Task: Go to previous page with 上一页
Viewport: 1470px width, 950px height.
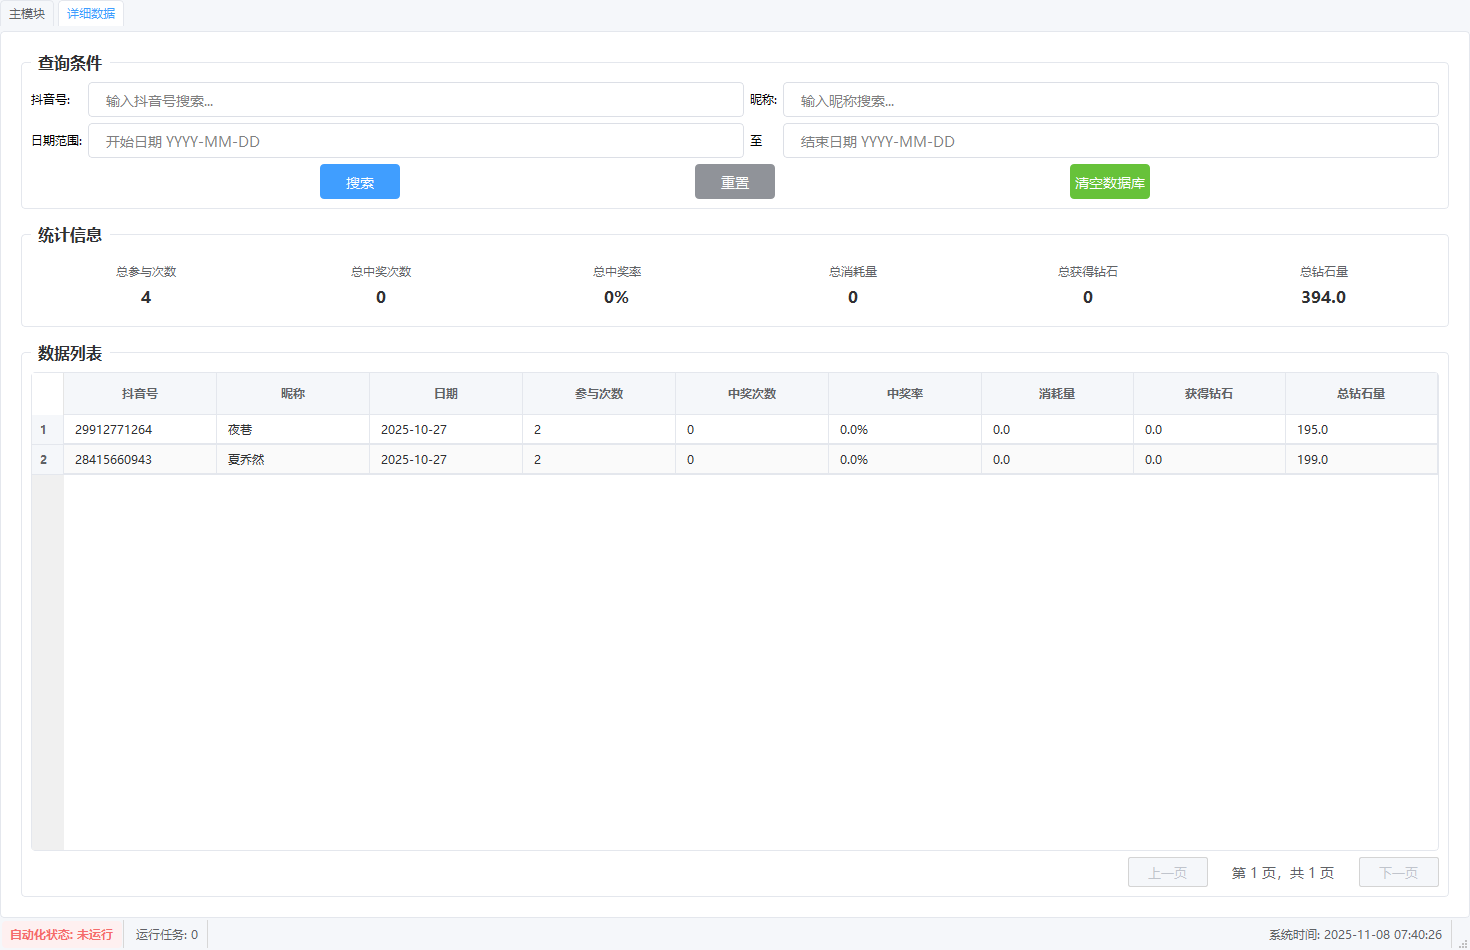Action: coord(1167,872)
